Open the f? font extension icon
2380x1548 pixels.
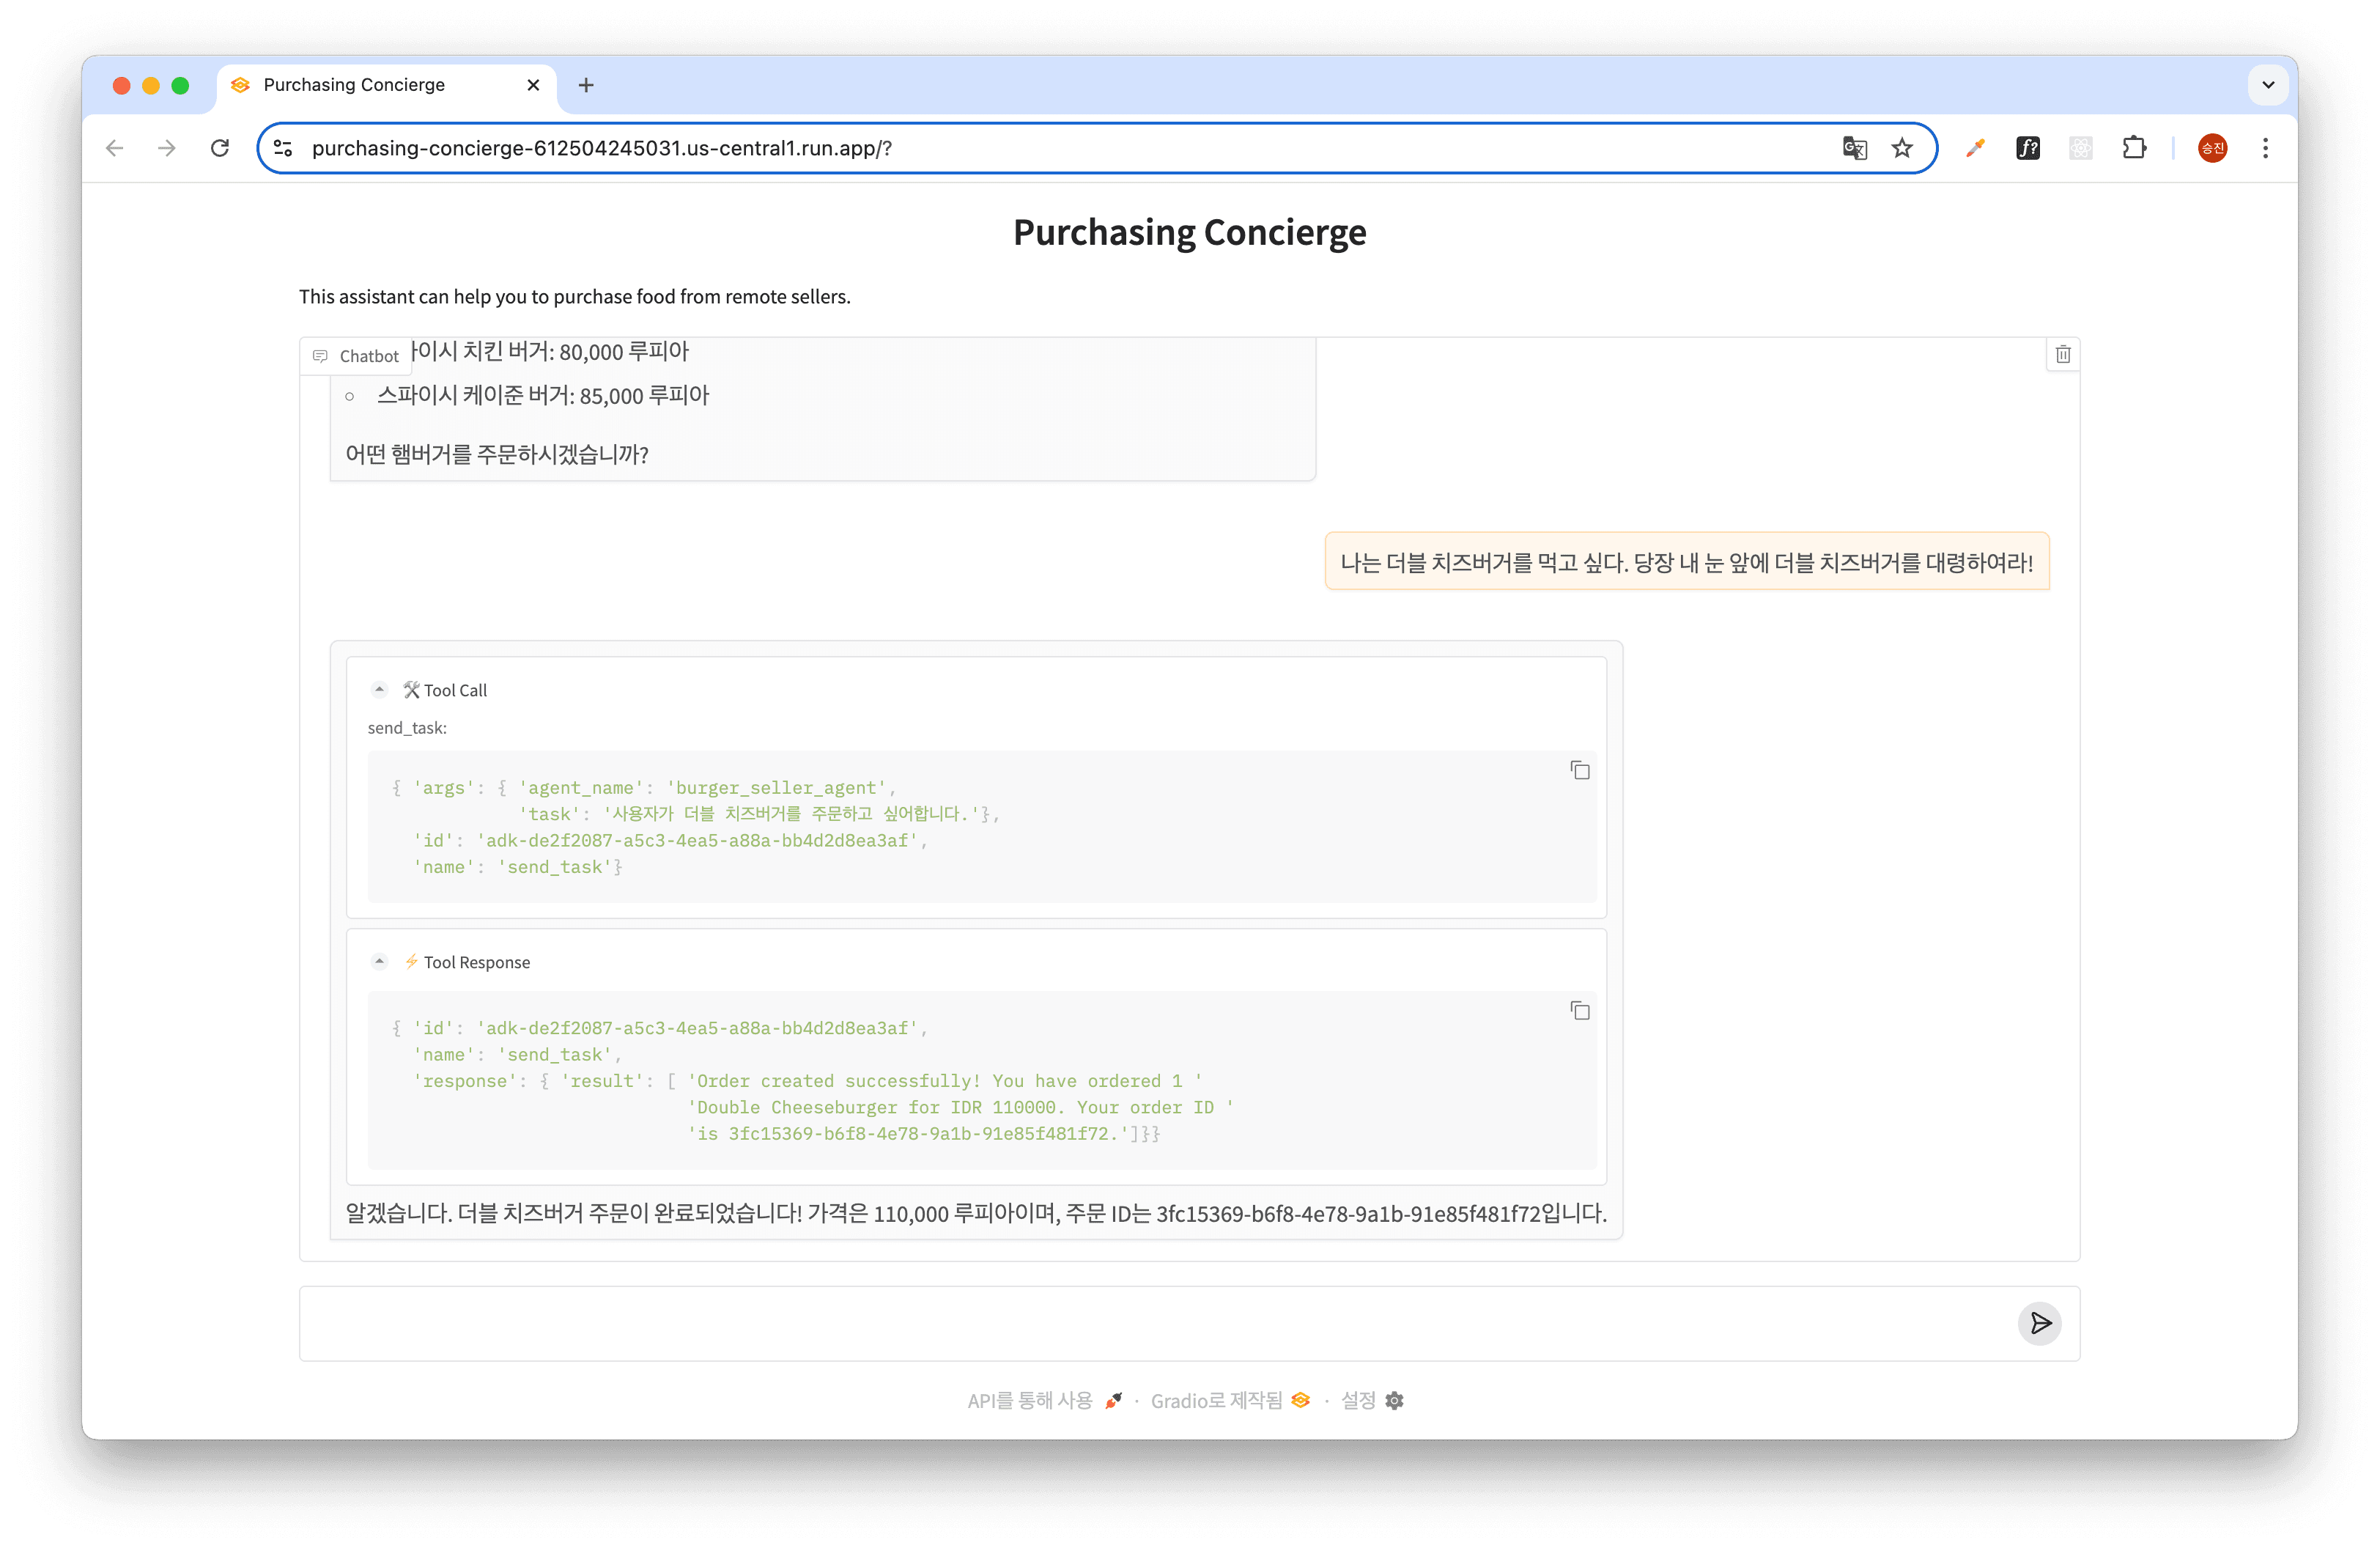[2028, 148]
